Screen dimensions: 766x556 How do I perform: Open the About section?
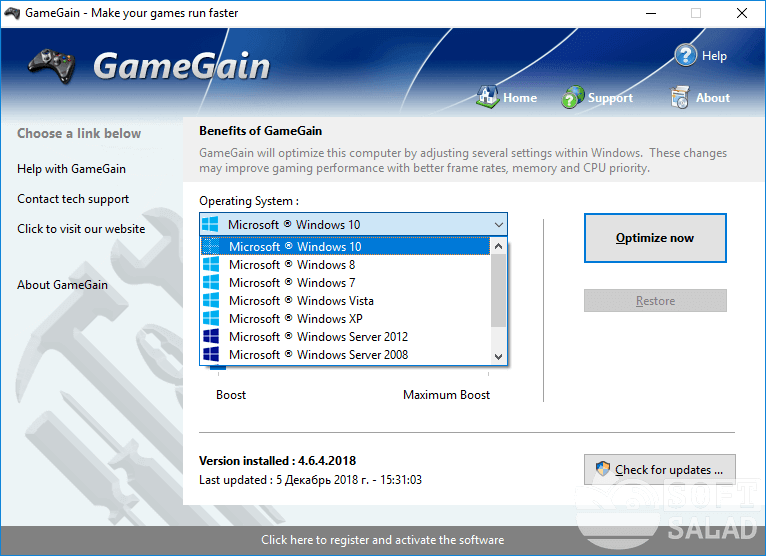click(713, 98)
